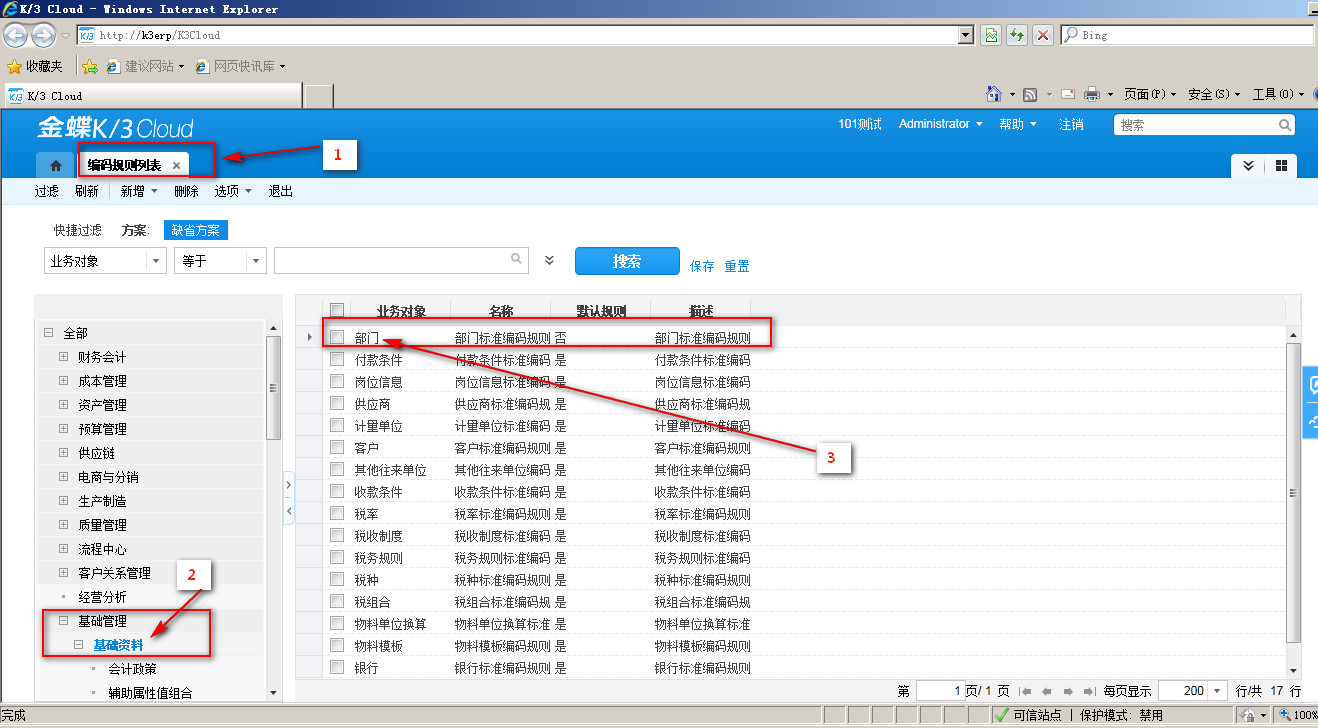Screen dimensions: 1318x728
Task: Open the 业务对象 field dropdown
Action: point(157,261)
